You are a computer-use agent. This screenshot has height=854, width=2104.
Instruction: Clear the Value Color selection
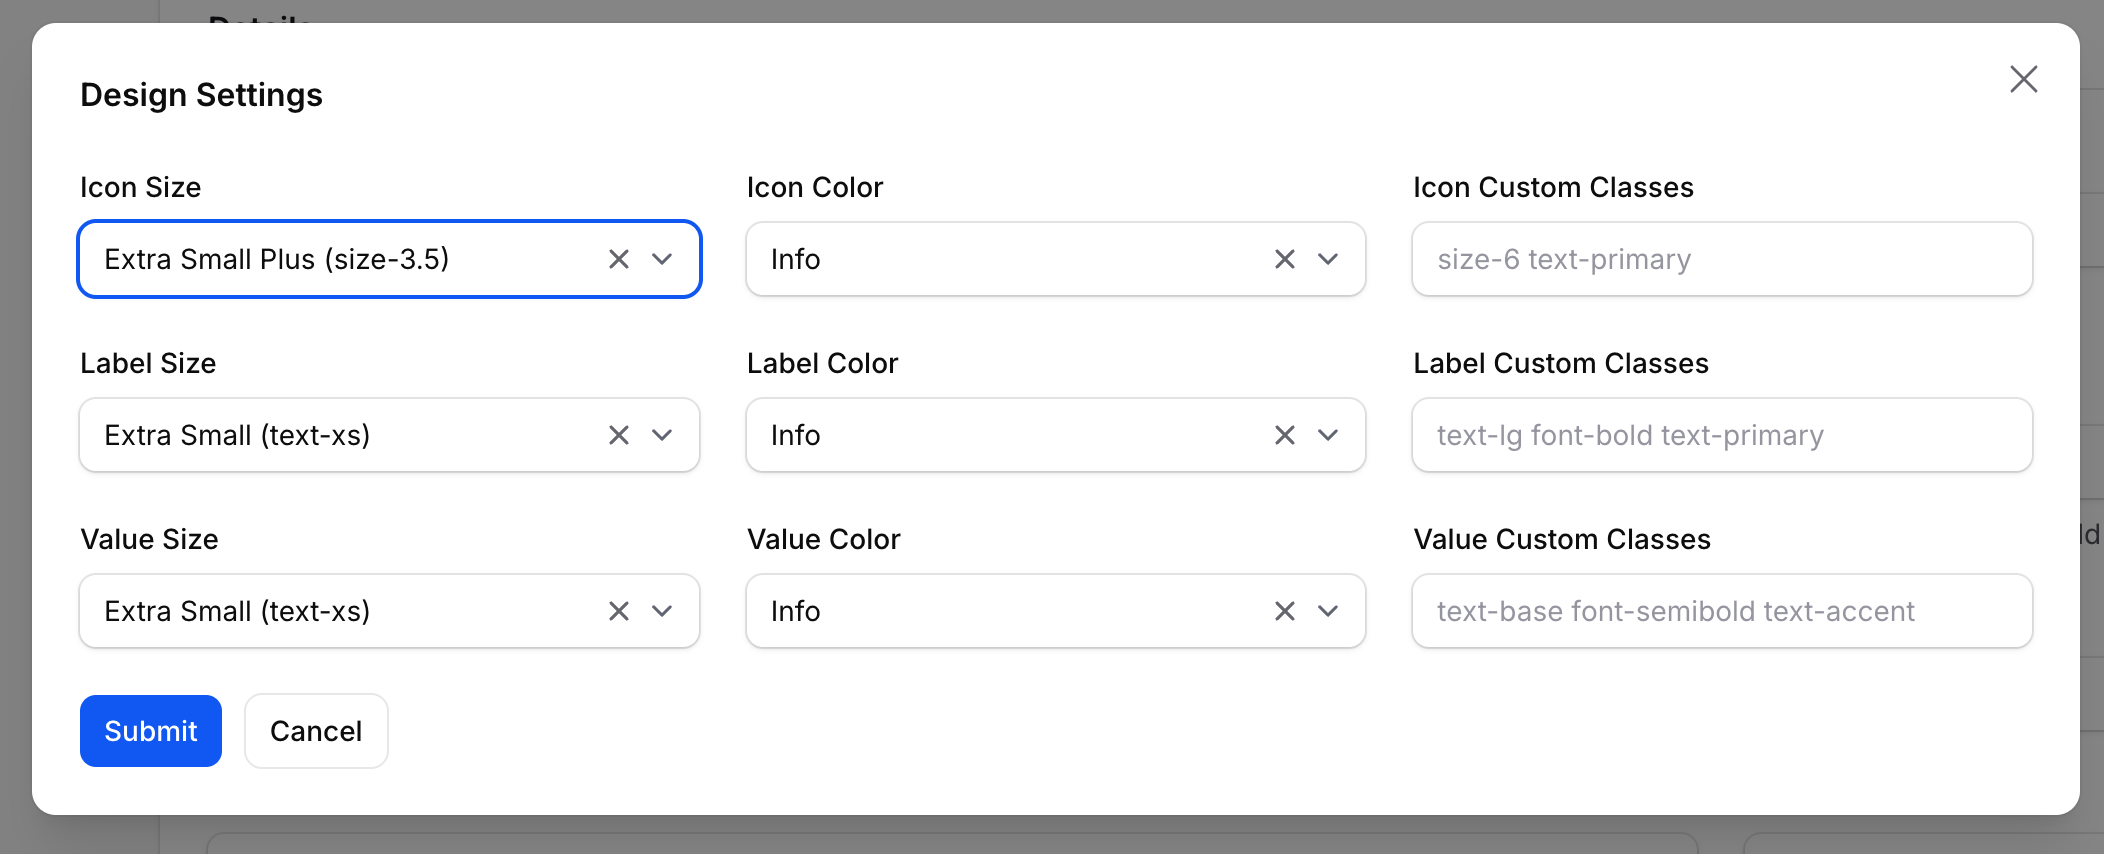[1285, 611]
